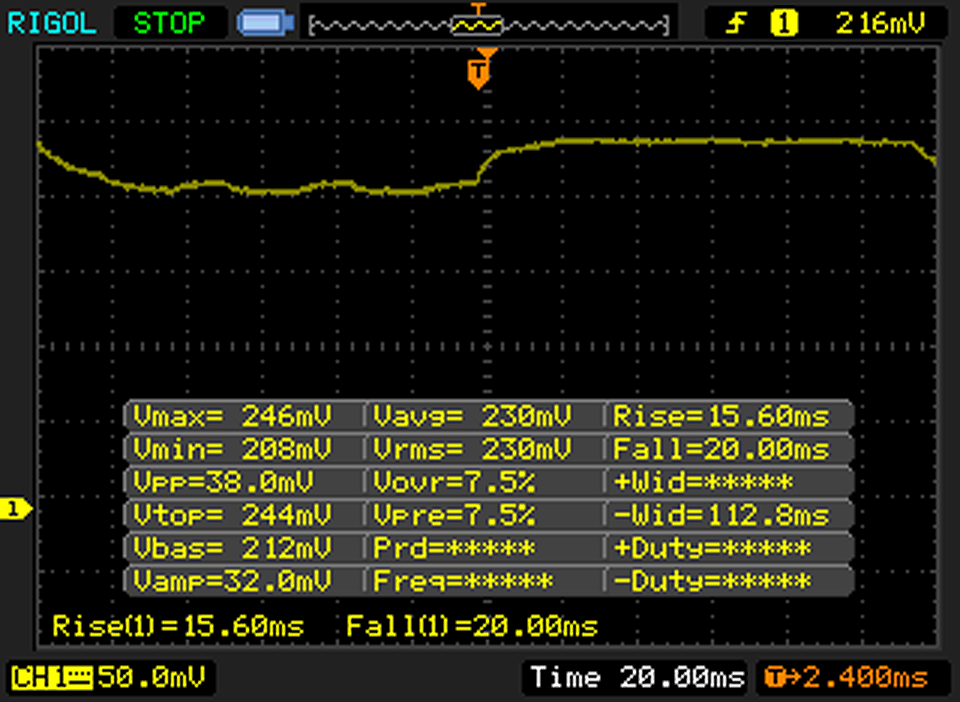This screenshot has height=702, width=960.
Task: Click the Prd=***** measurement
Action: coord(454,548)
